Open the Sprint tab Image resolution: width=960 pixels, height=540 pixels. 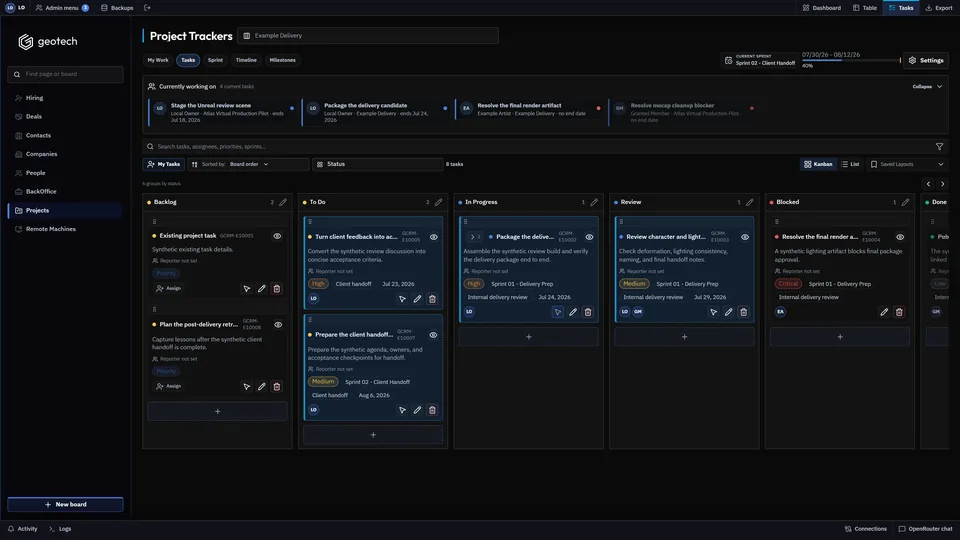(x=216, y=60)
